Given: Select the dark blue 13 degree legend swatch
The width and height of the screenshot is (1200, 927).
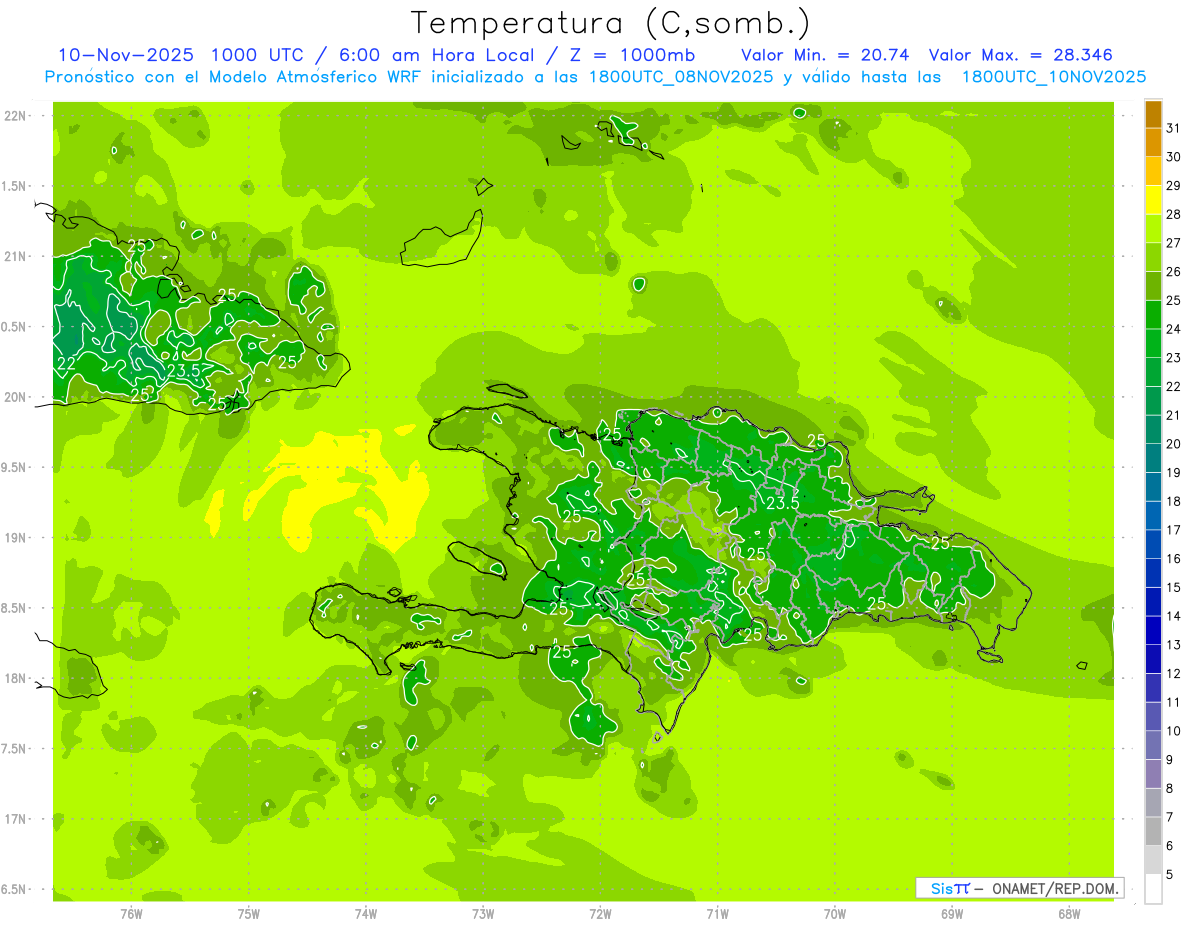Looking at the screenshot, I should click(1153, 630).
